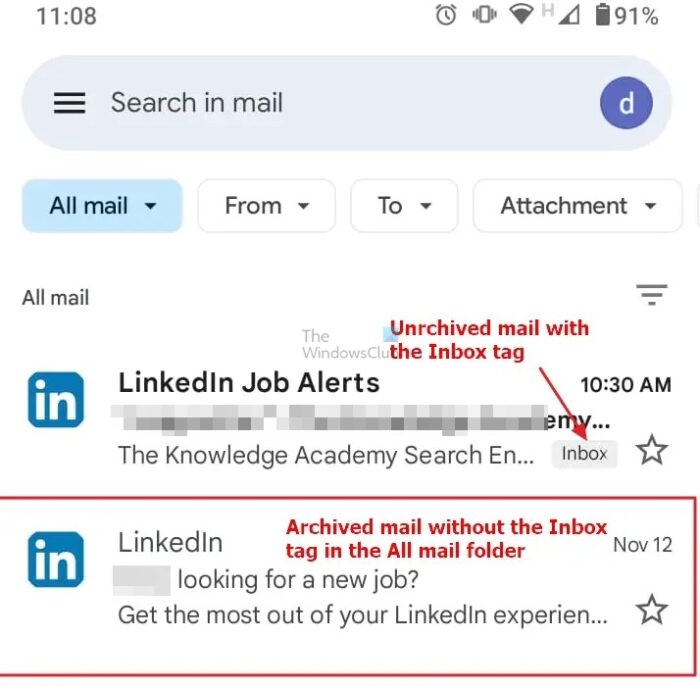Open the LinkedIn Job Alerts email
700x686 pixels.
[330, 418]
